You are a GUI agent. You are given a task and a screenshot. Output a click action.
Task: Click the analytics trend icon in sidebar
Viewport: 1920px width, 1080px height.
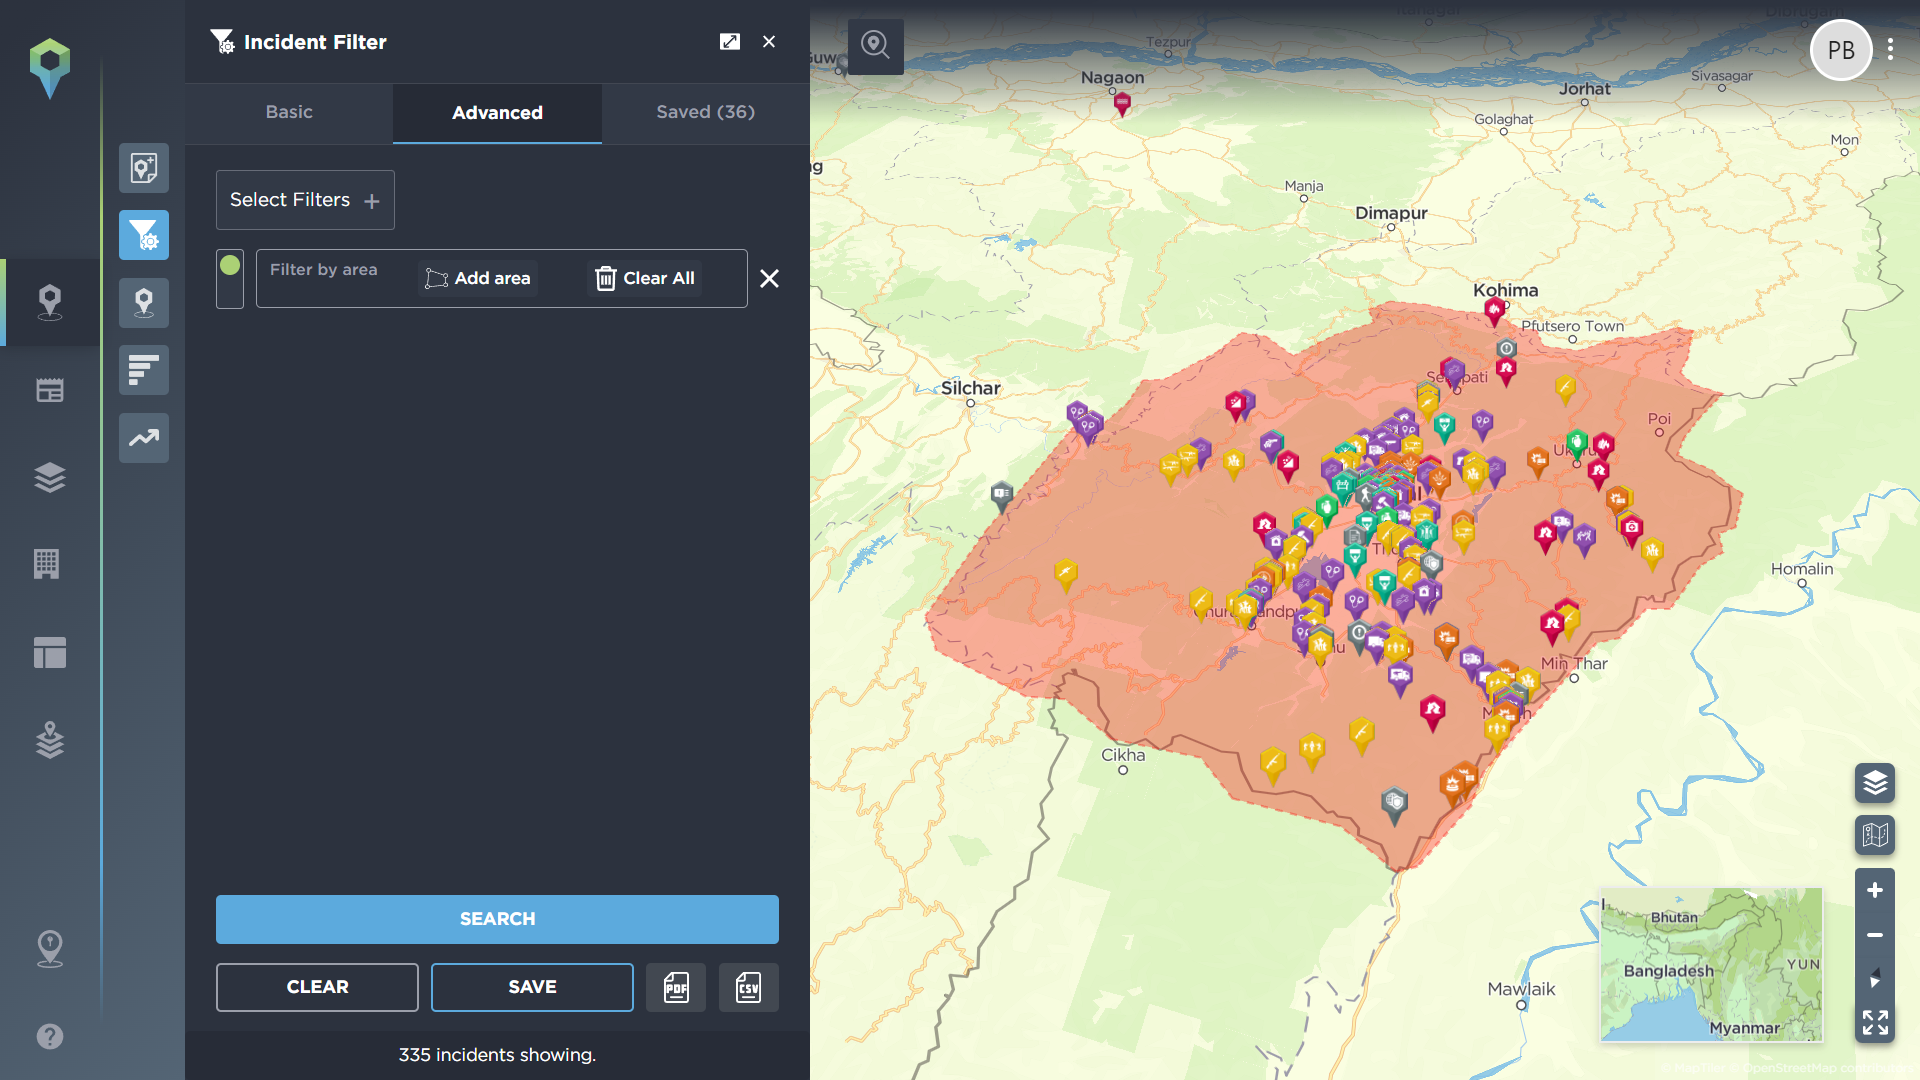(x=145, y=436)
